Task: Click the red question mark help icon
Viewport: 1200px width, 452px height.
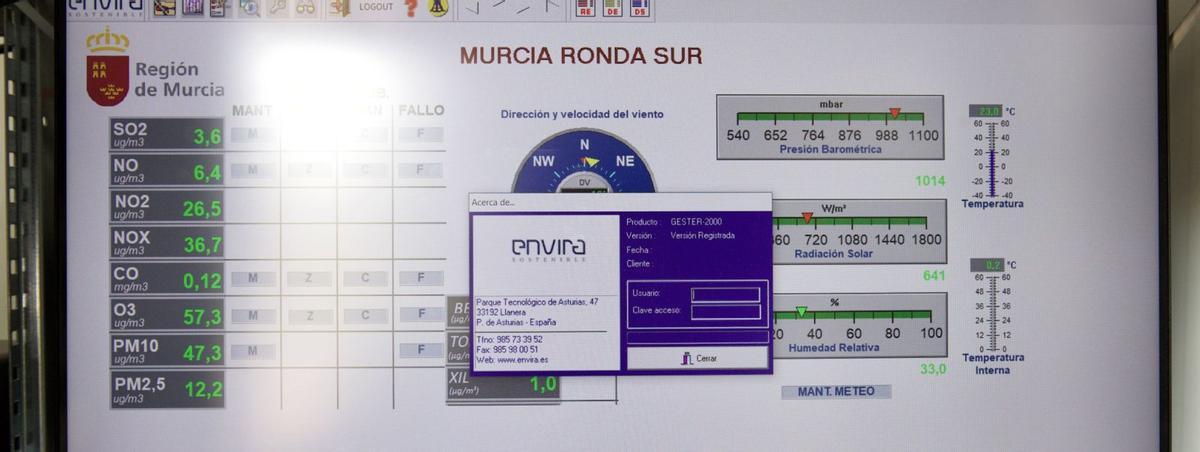Action: click(x=411, y=8)
